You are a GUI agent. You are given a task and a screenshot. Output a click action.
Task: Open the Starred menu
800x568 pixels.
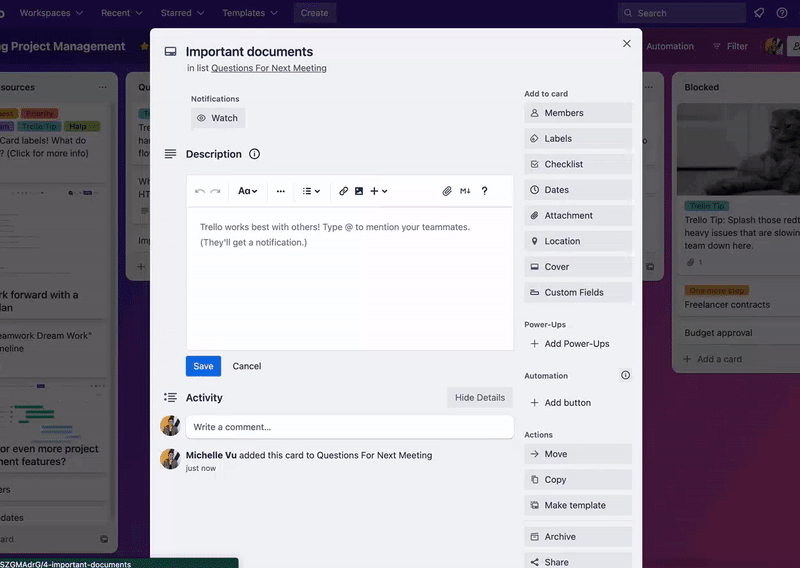click(x=182, y=13)
